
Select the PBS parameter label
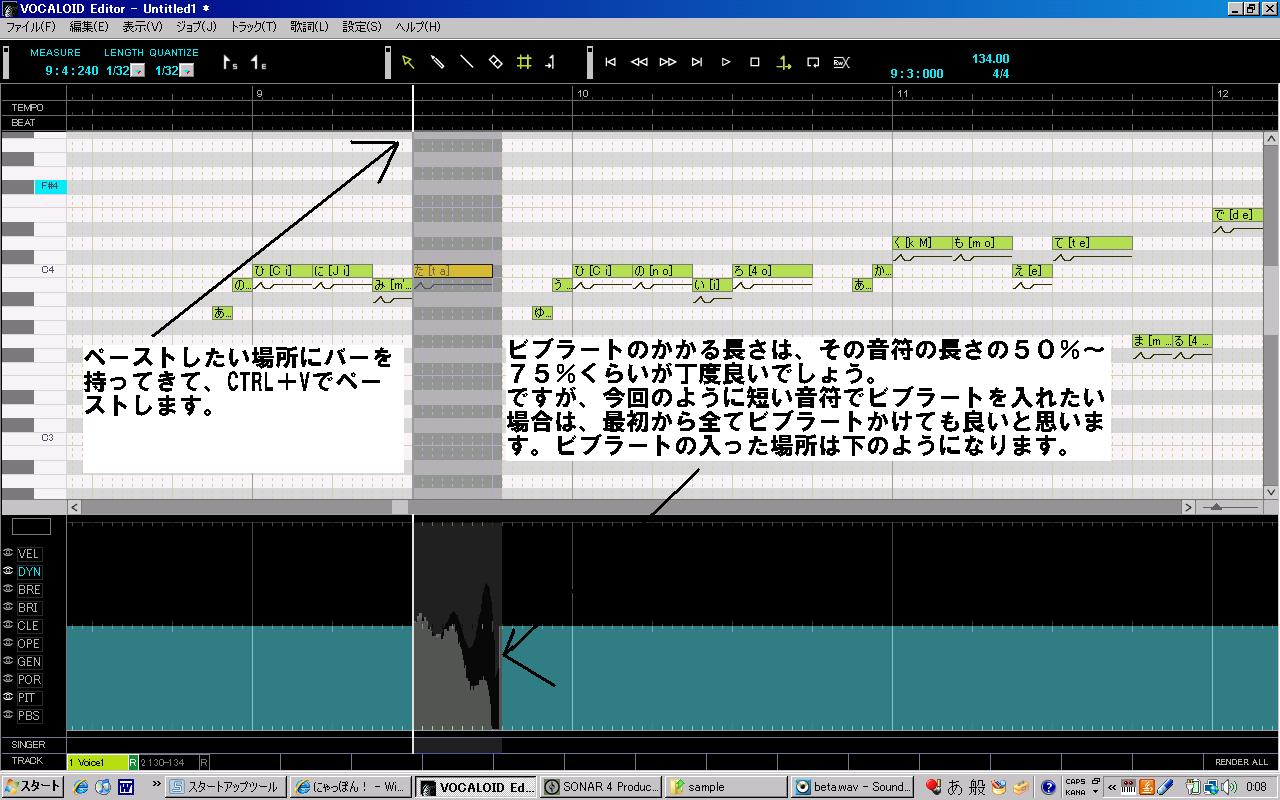point(29,716)
